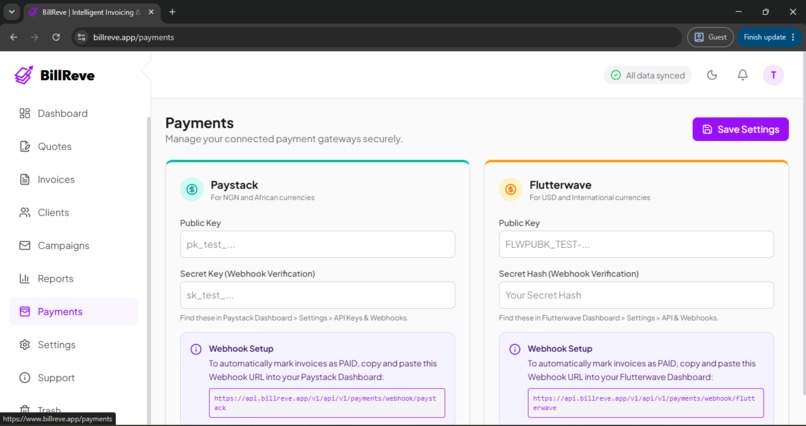This screenshot has width=806, height=426.
Task: Click the Dashboard grid icon
Action: (x=25, y=114)
